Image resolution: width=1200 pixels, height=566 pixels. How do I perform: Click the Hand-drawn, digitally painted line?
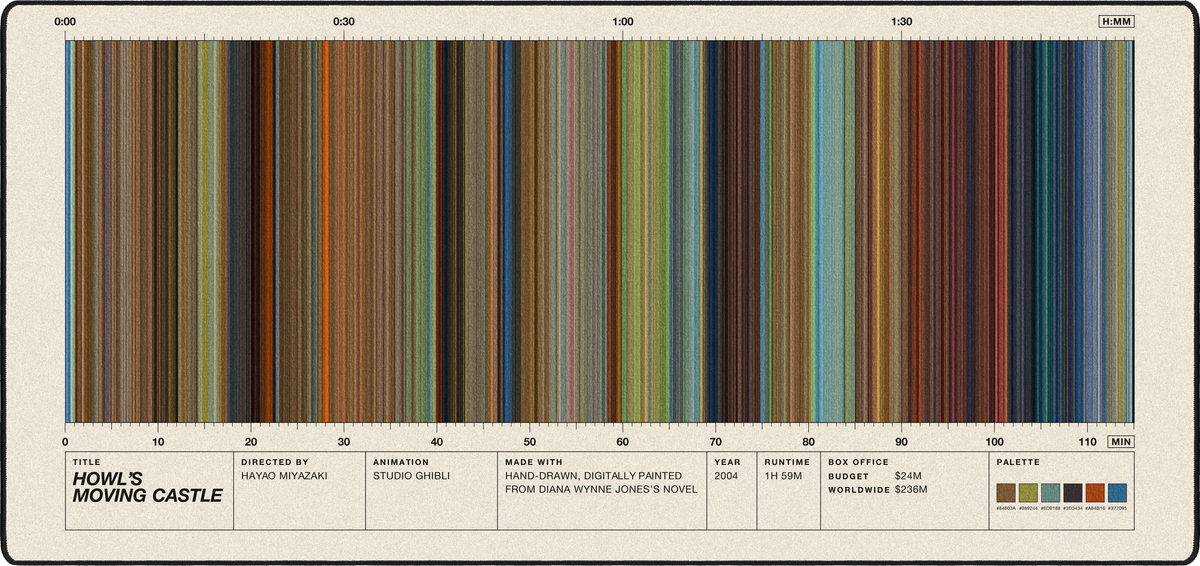594,476
